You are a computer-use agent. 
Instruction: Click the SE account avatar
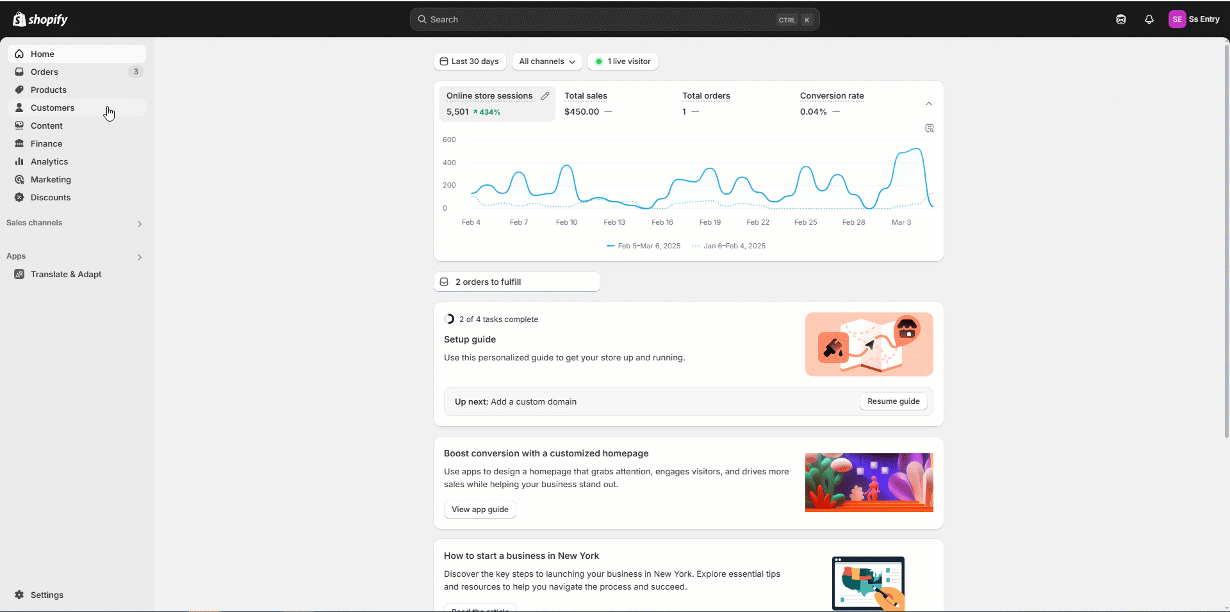pyautogui.click(x=1177, y=19)
